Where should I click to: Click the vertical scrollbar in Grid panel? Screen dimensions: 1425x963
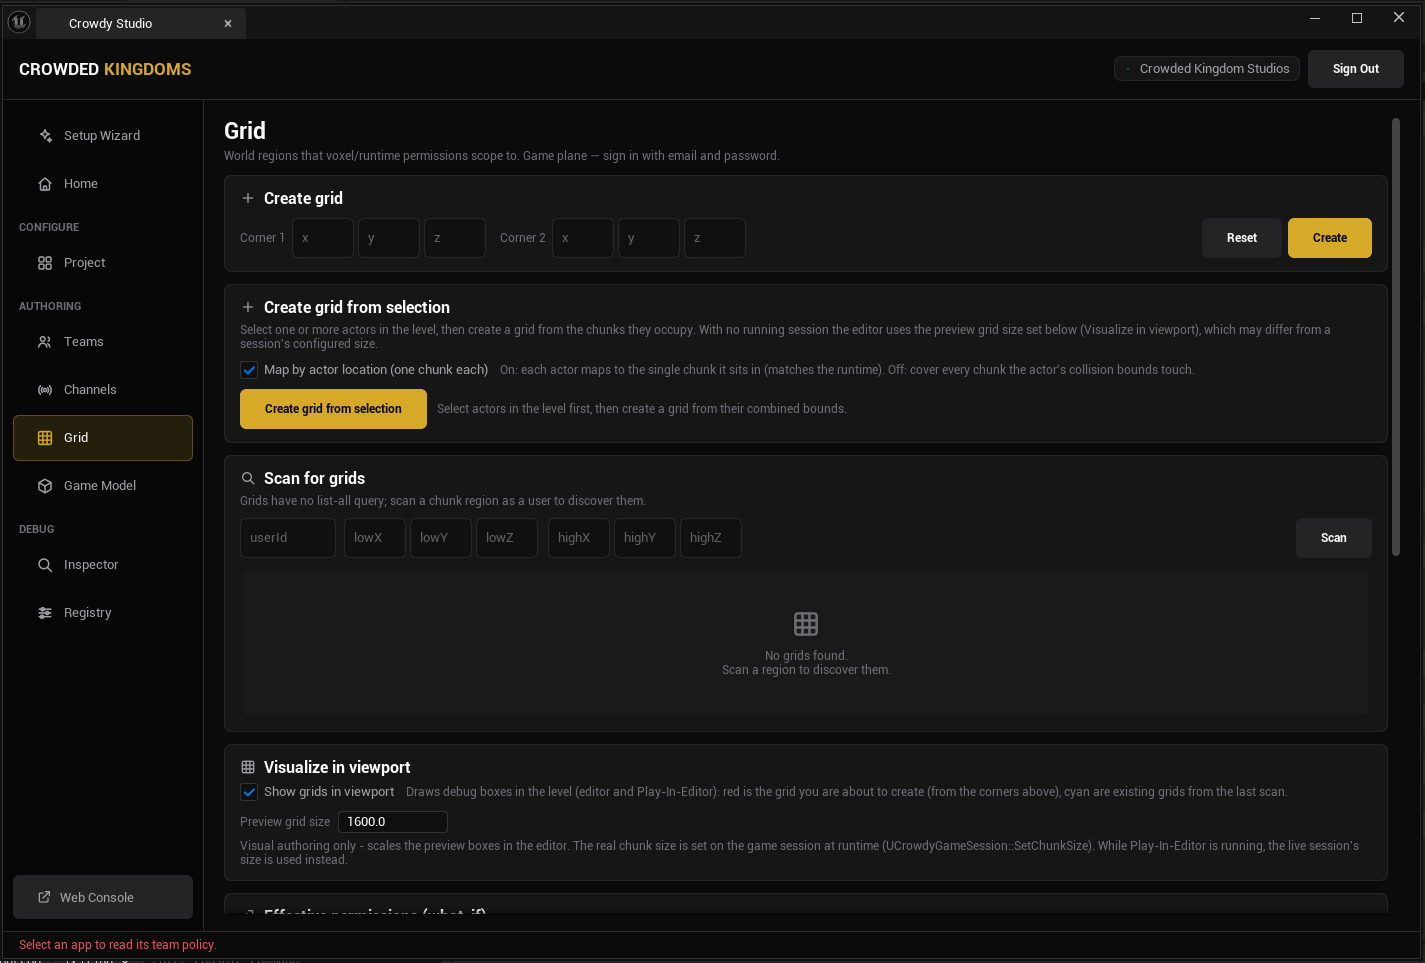1396,337
